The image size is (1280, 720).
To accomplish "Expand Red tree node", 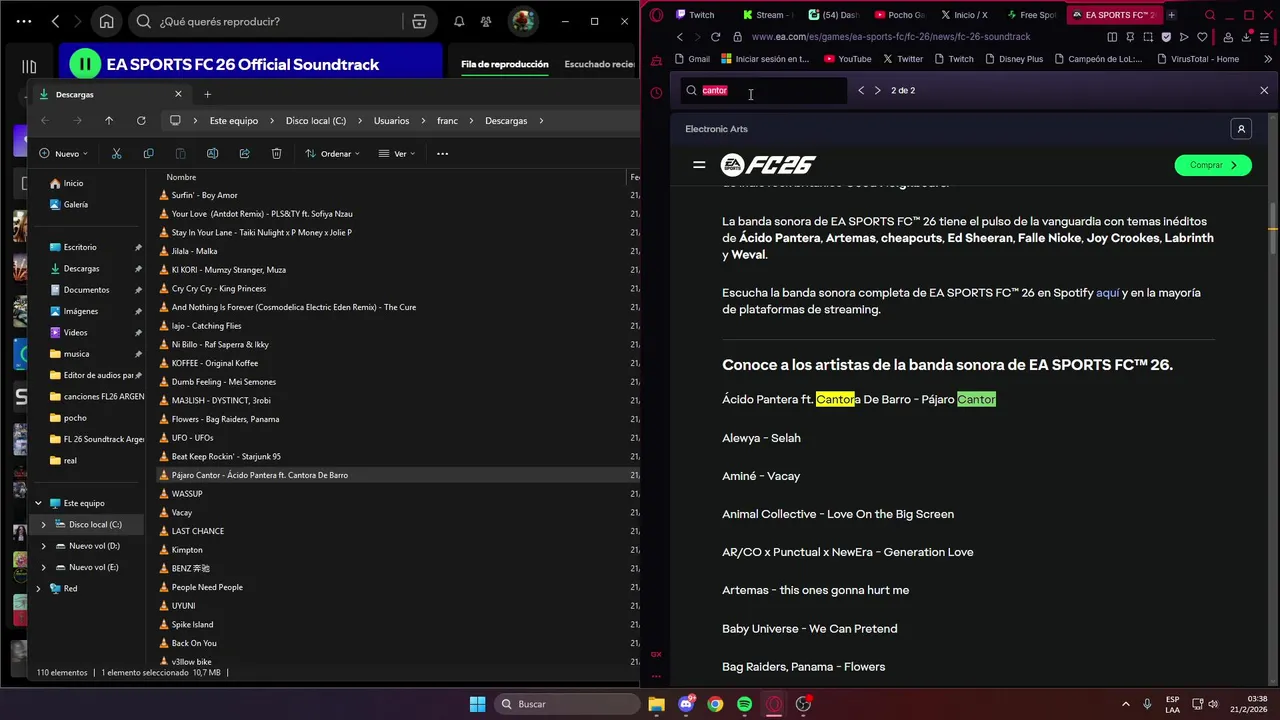I will [x=38, y=588].
